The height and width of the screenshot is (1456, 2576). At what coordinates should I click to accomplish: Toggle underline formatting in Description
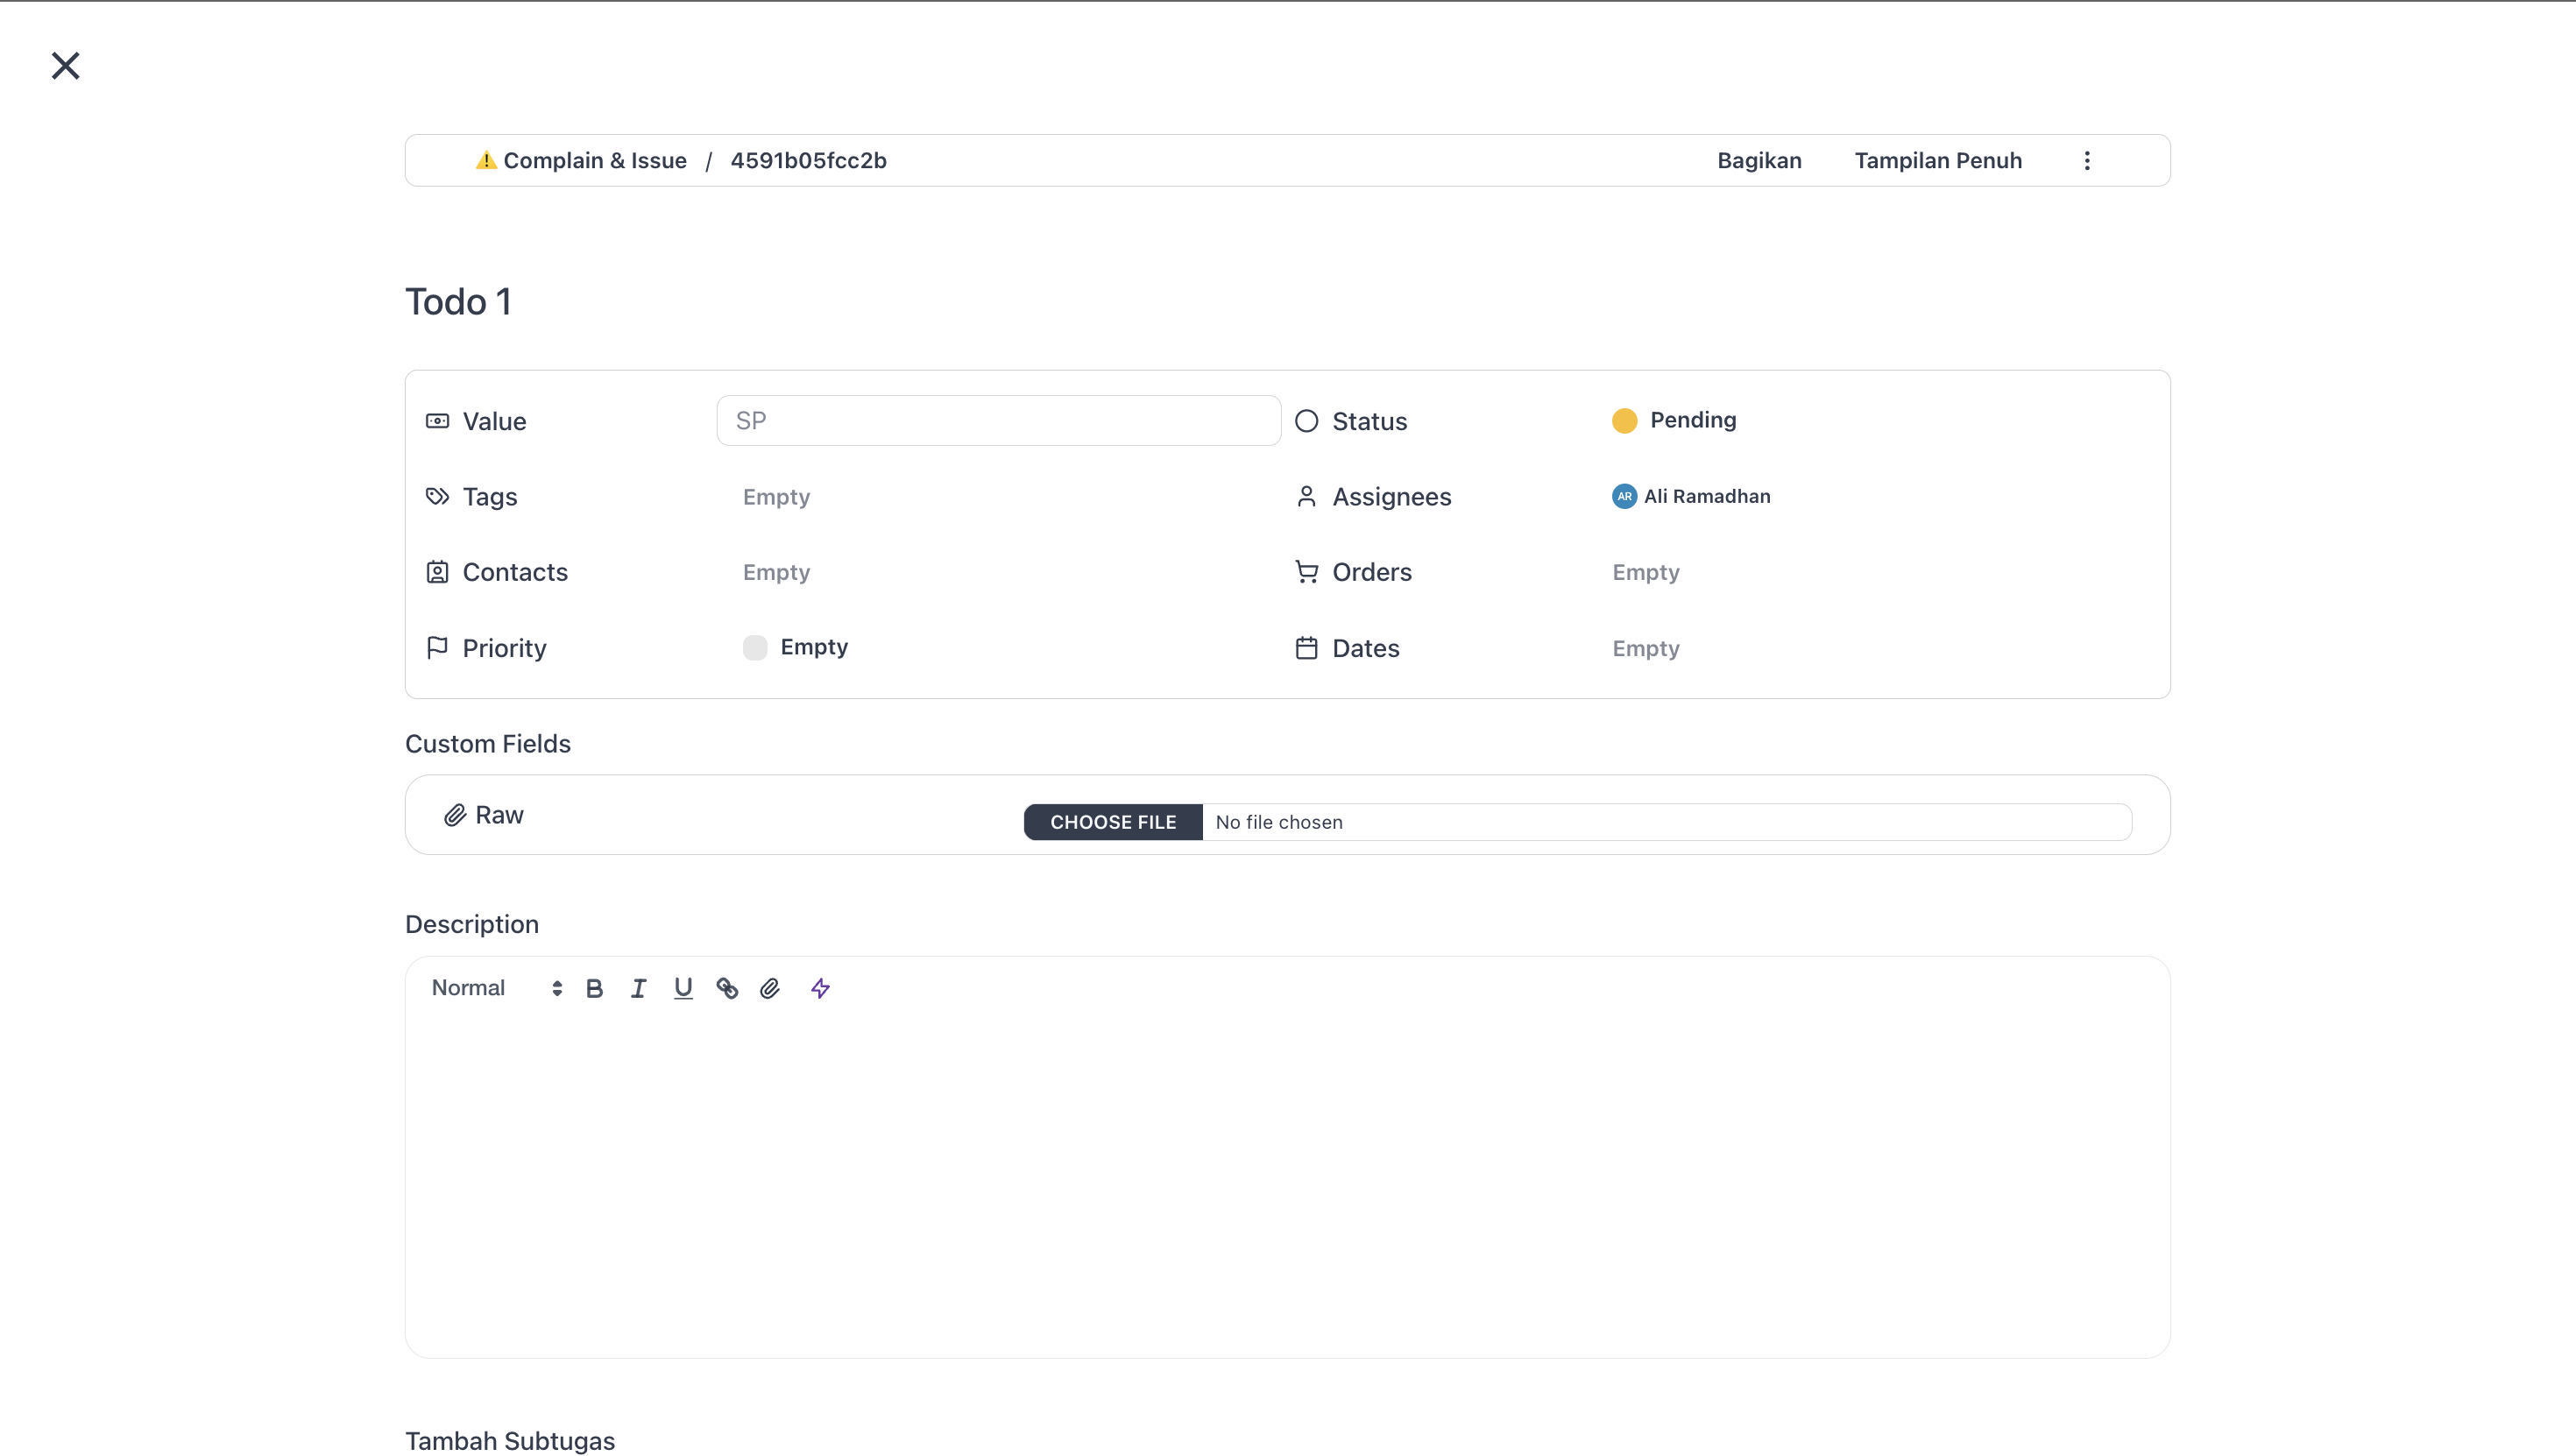tap(683, 988)
